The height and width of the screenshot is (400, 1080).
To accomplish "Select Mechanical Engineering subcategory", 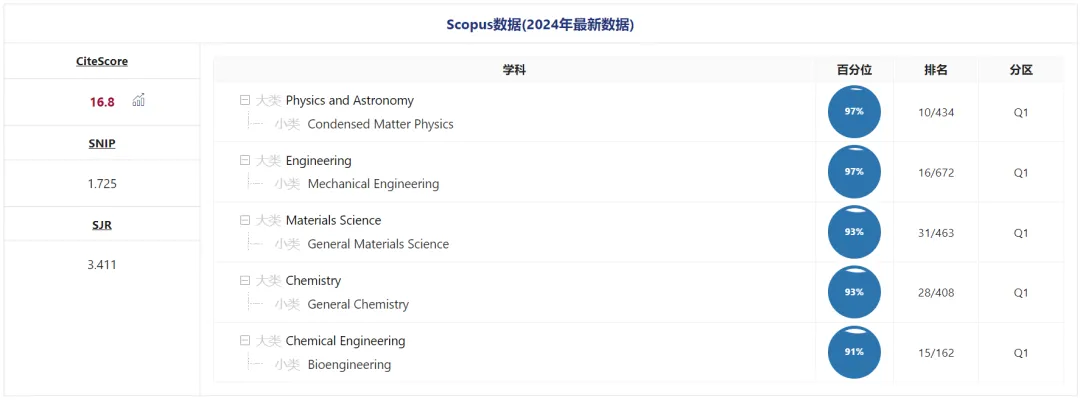I will point(373,184).
